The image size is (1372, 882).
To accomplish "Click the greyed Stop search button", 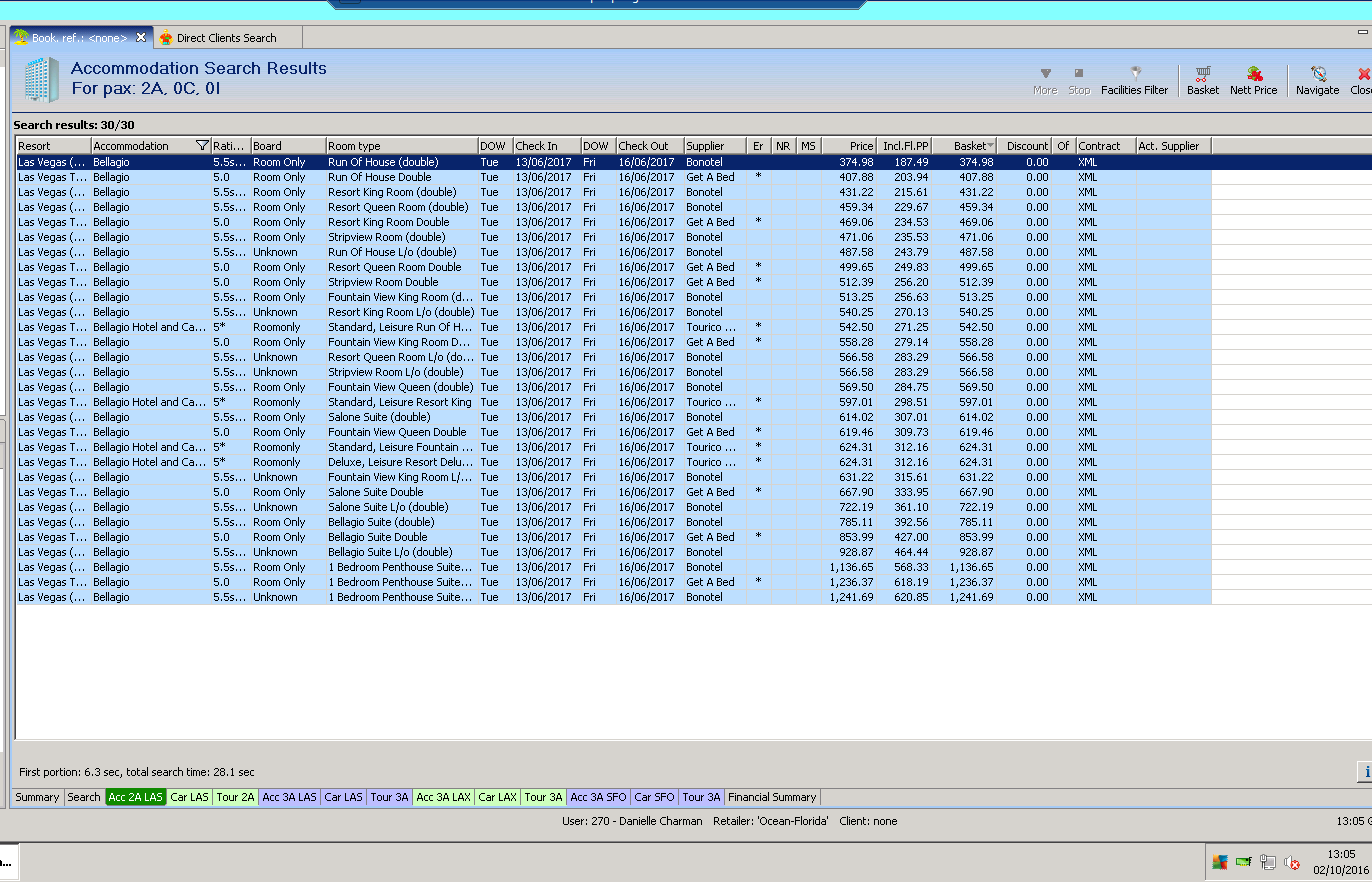I will point(1079,81).
